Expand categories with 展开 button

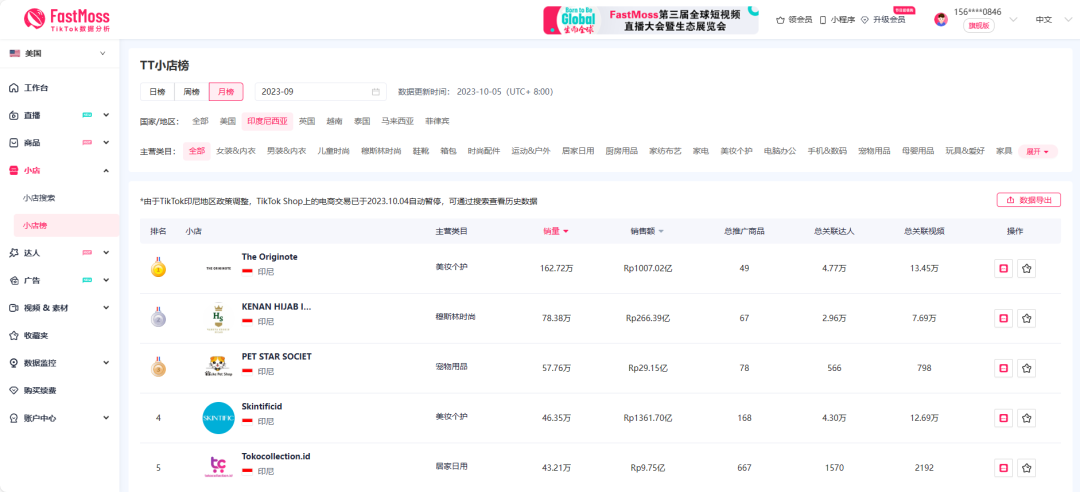[x=1037, y=151]
